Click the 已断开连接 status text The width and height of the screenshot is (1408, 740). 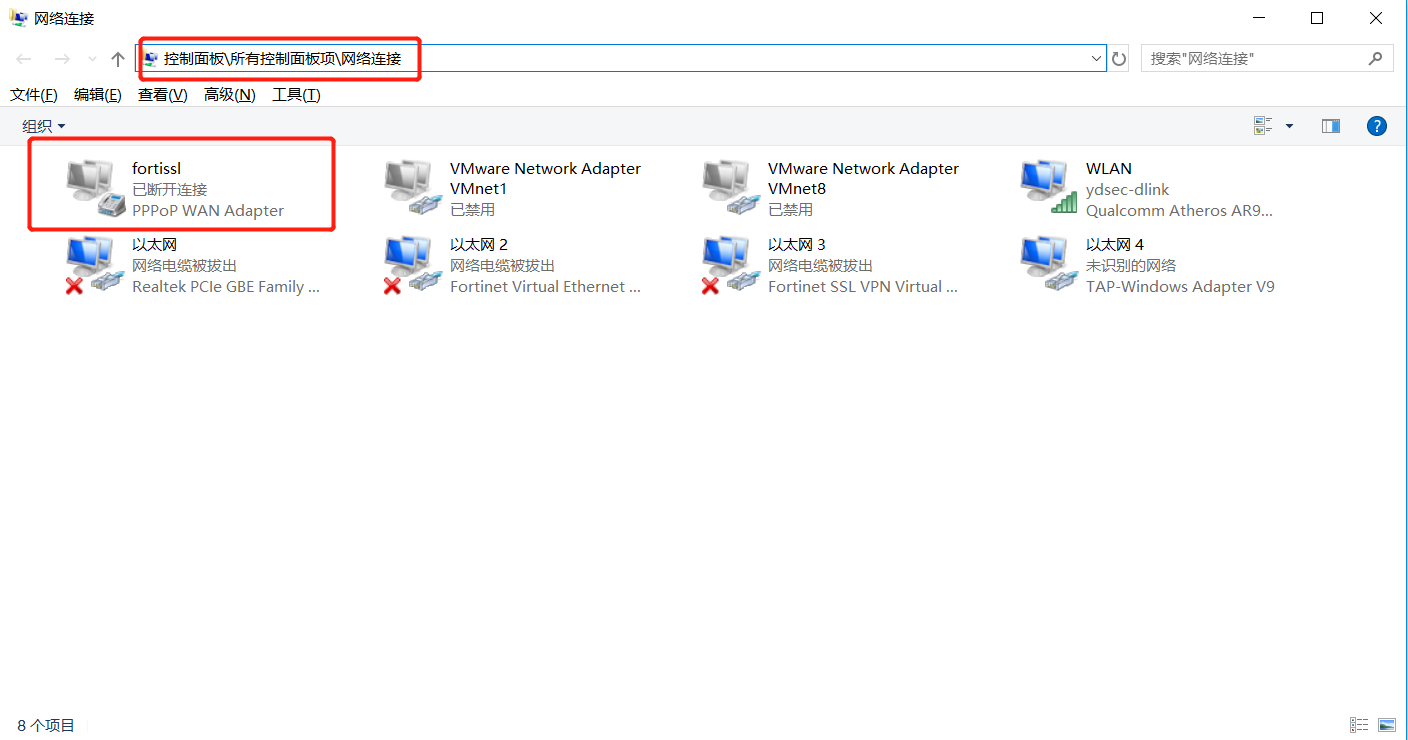170,190
